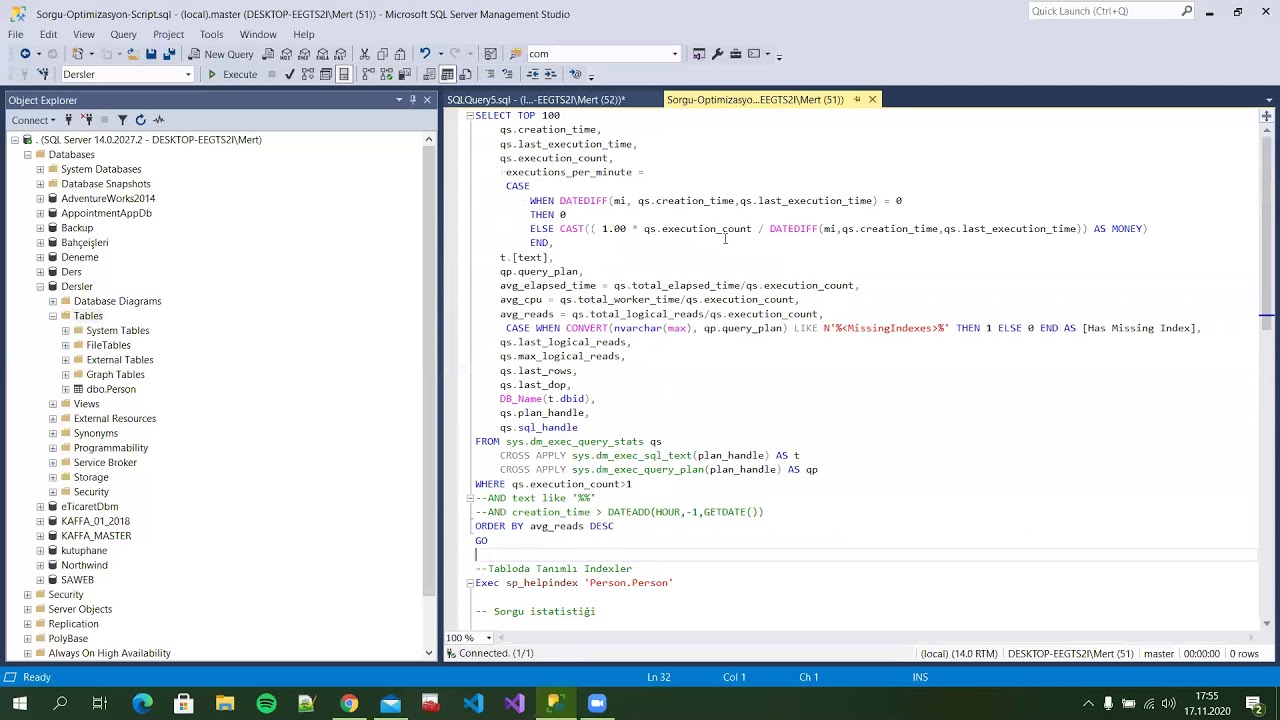This screenshot has width=1280, height=720.
Task: Collapse the SELECT TOP 100 code outline
Action: tap(470, 116)
